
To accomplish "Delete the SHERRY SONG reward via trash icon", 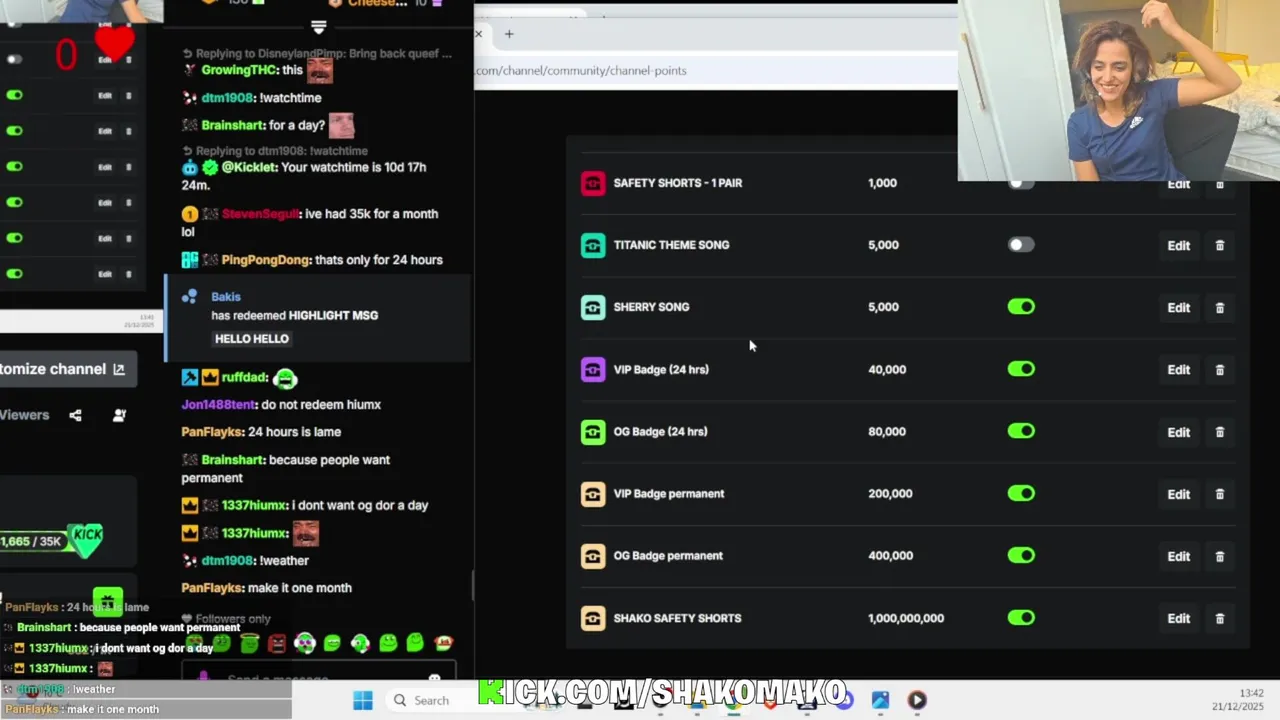I will point(1220,308).
